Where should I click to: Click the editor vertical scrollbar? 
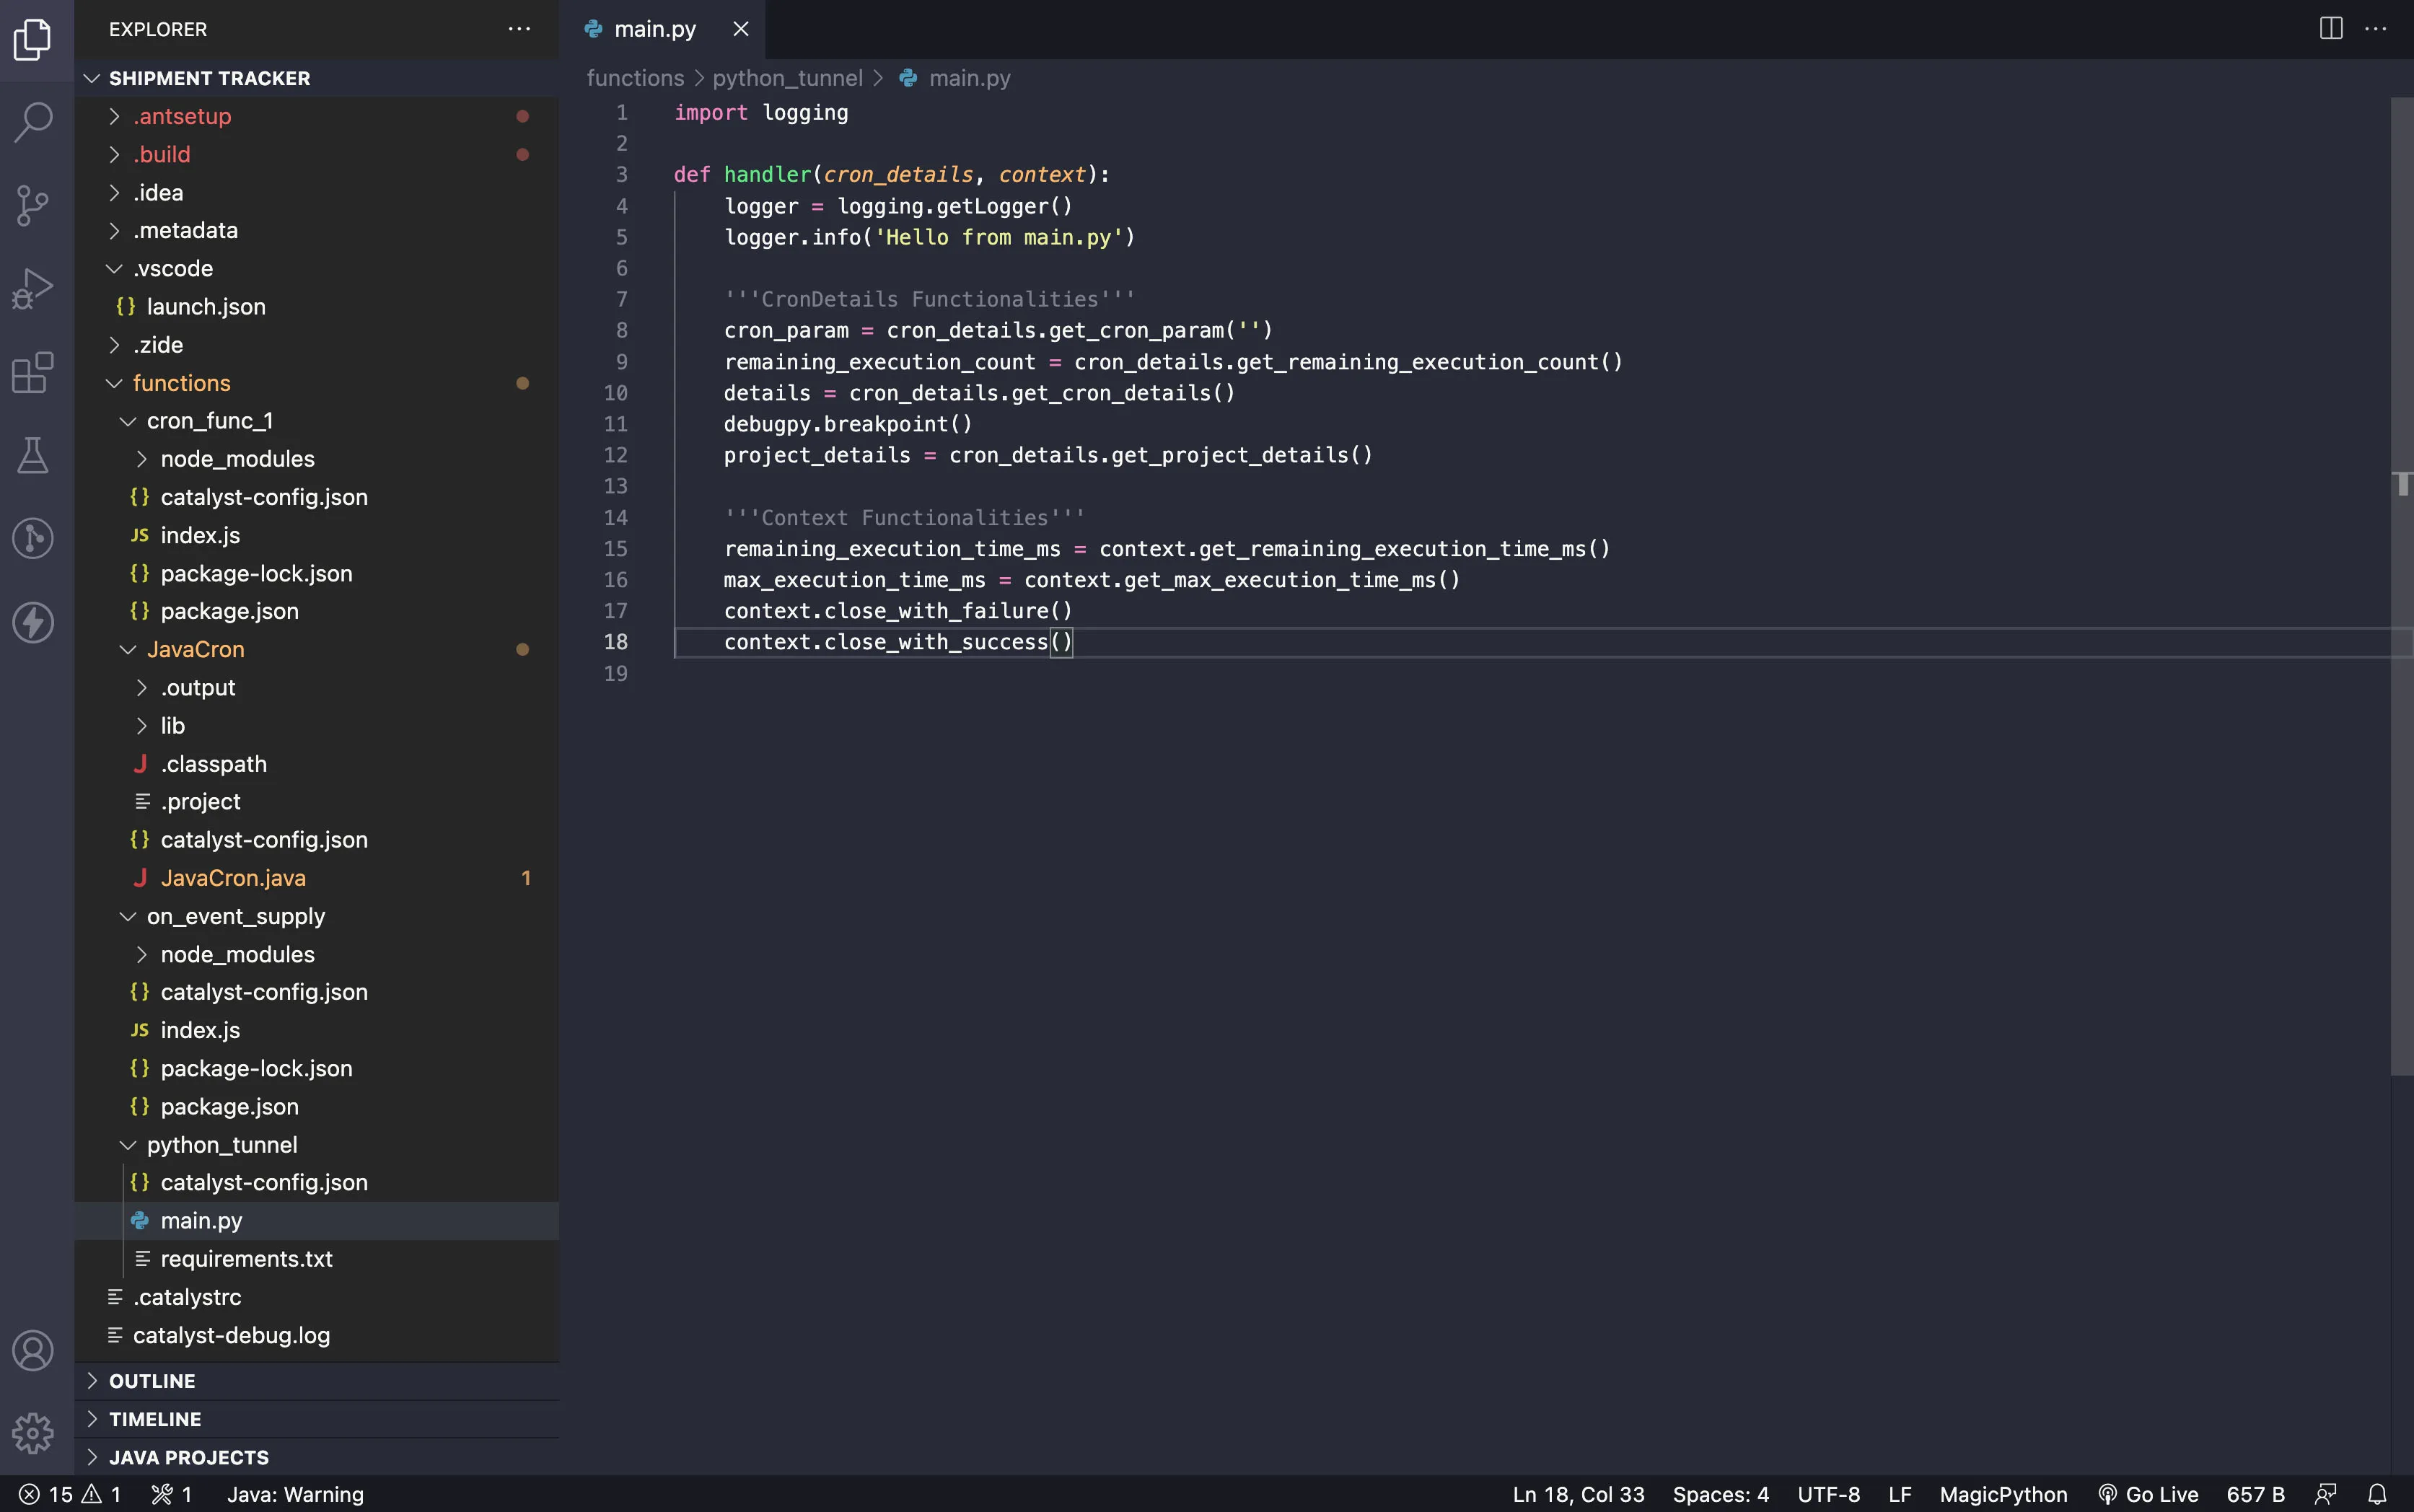pyautogui.click(x=2402, y=586)
